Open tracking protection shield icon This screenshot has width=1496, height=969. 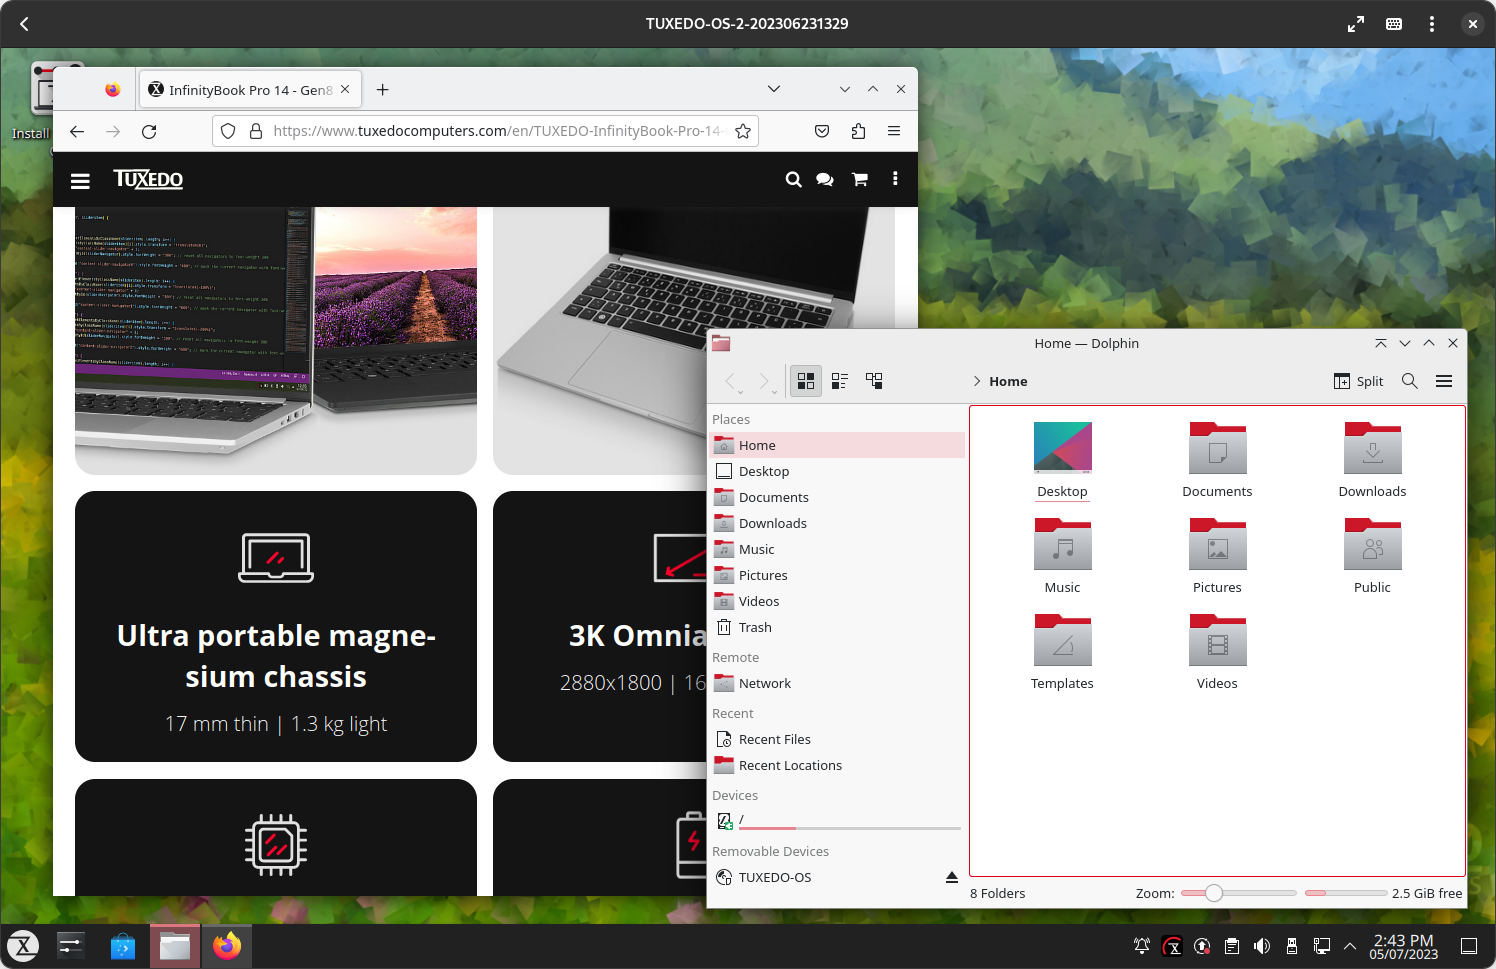pos(228,131)
